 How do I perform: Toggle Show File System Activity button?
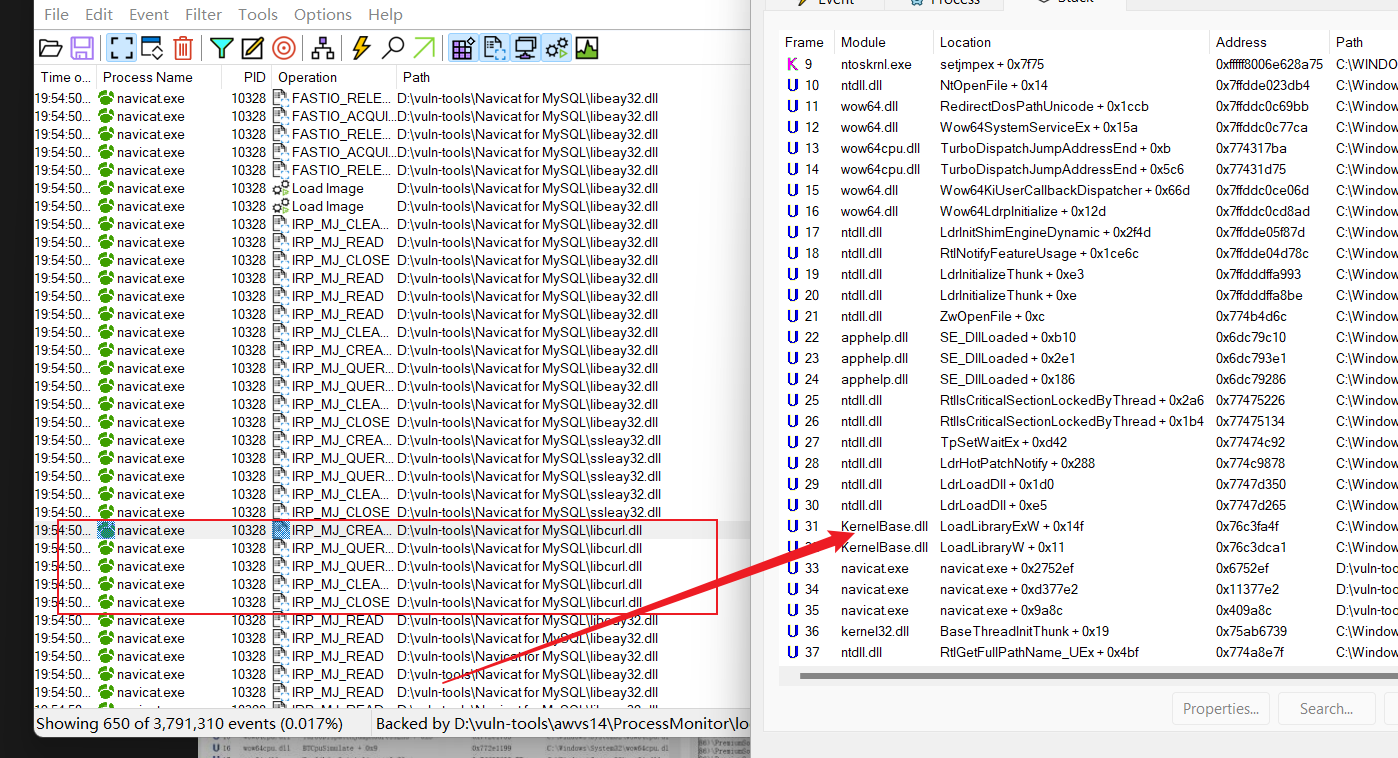coord(495,47)
